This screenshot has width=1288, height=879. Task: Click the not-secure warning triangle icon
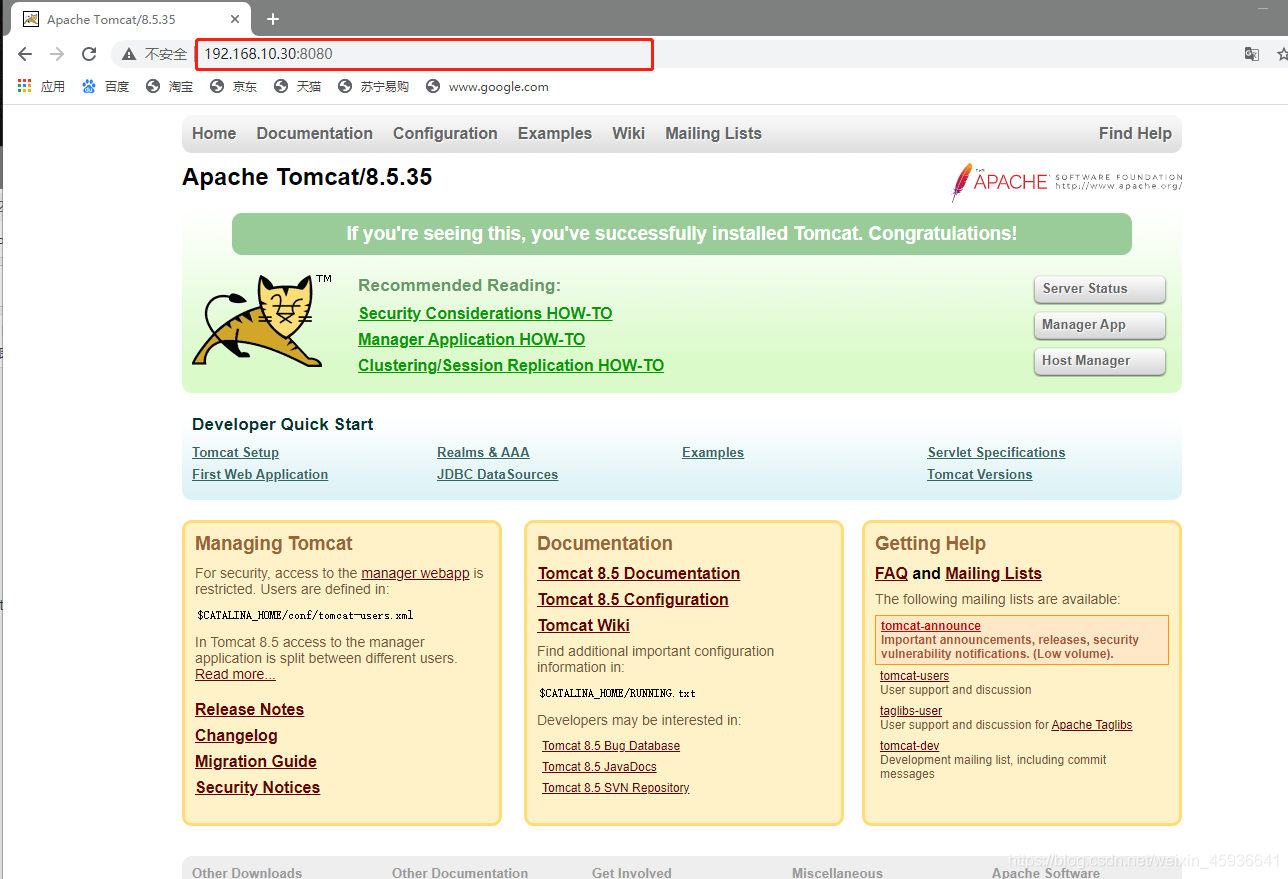[x=129, y=54]
